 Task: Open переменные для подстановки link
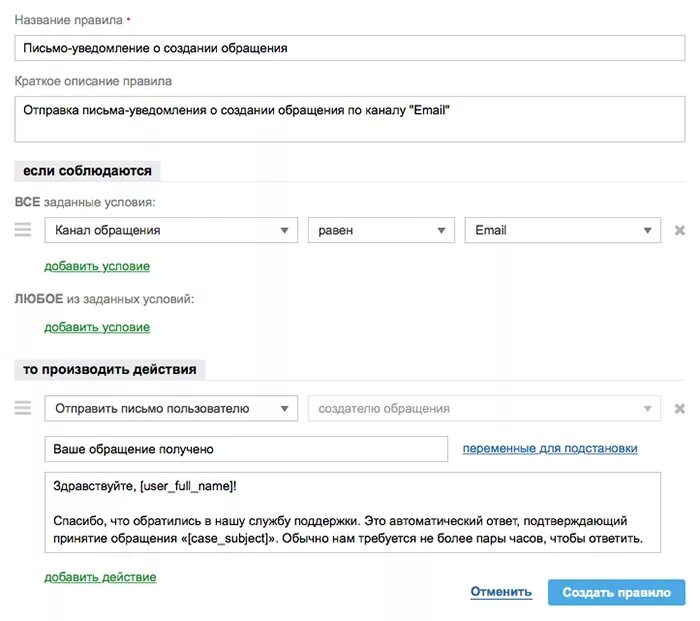coord(550,448)
